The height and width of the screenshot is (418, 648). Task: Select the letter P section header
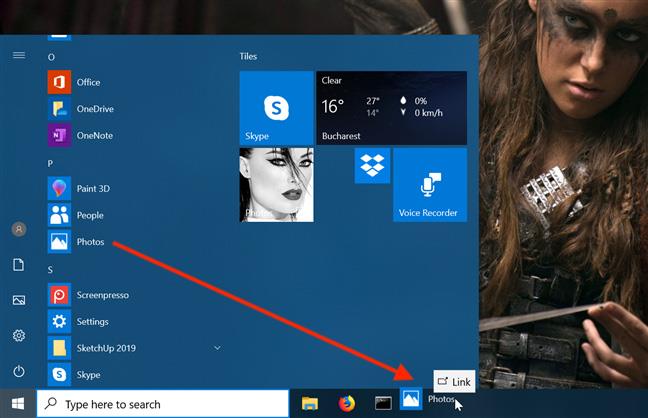point(50,163)
